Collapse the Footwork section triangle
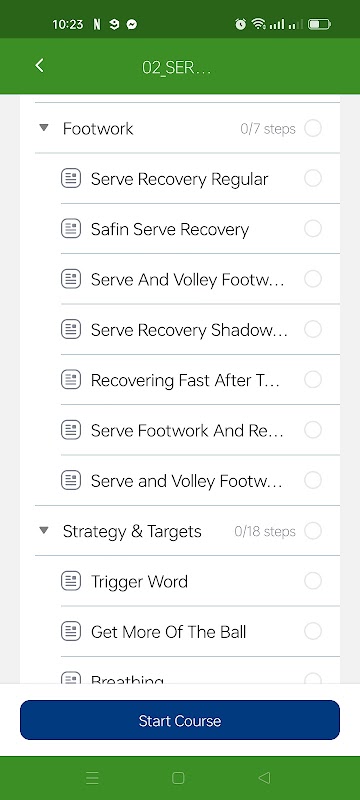Viewport: 360px width, 800px height. point(44,128)
